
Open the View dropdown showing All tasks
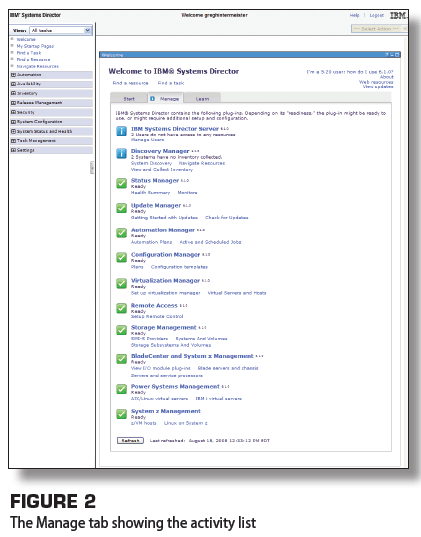click(61, 30)
